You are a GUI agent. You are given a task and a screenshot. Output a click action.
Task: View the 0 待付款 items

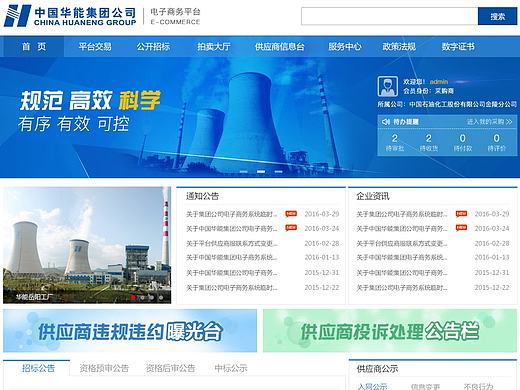(463, 142)
